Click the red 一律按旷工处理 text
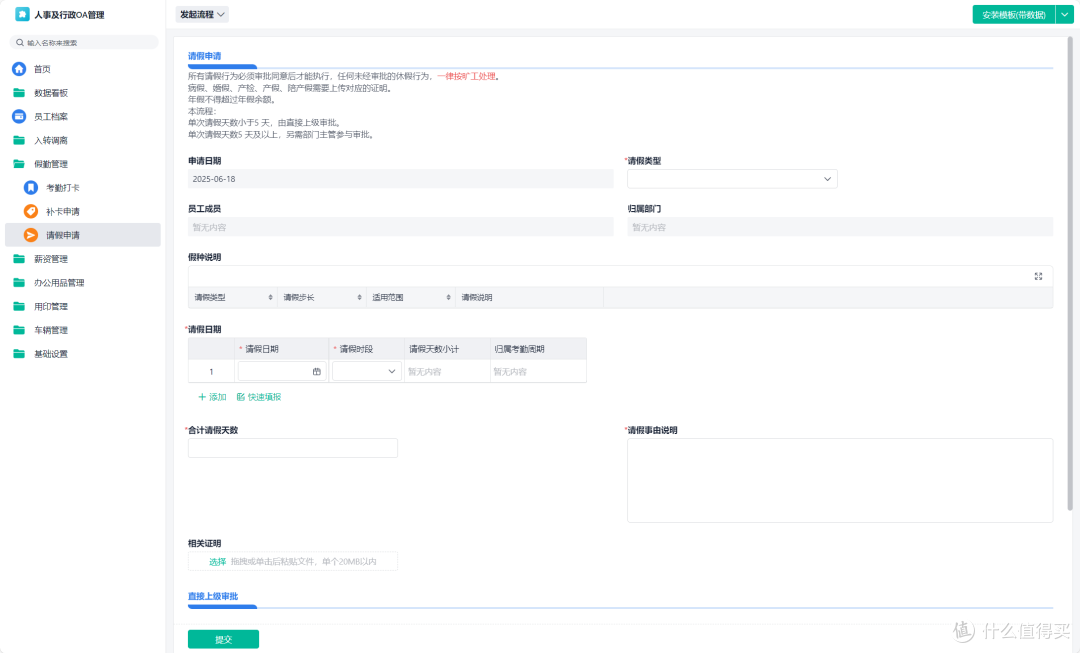Viewport: 1080px width, 653px height. coord(466,76)
